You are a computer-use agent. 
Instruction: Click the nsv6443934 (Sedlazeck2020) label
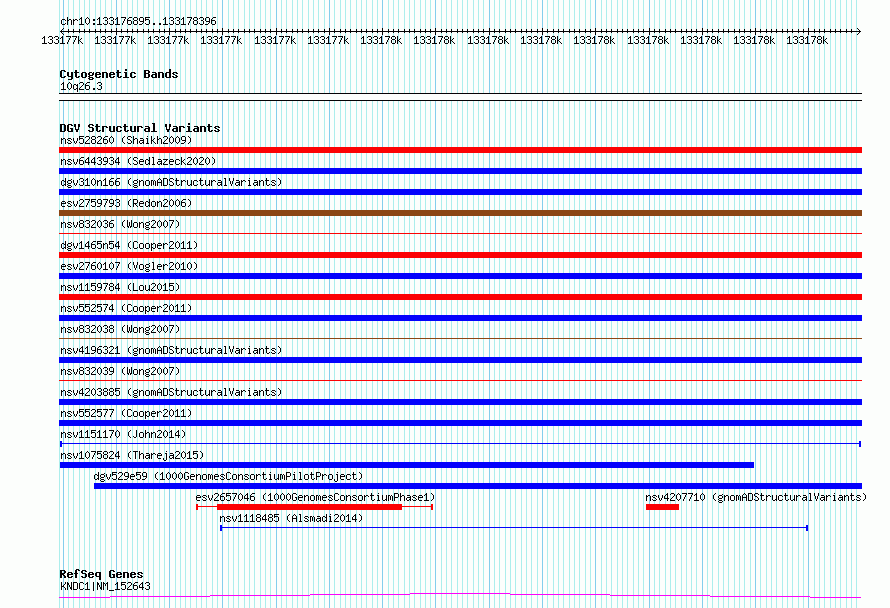138,161
